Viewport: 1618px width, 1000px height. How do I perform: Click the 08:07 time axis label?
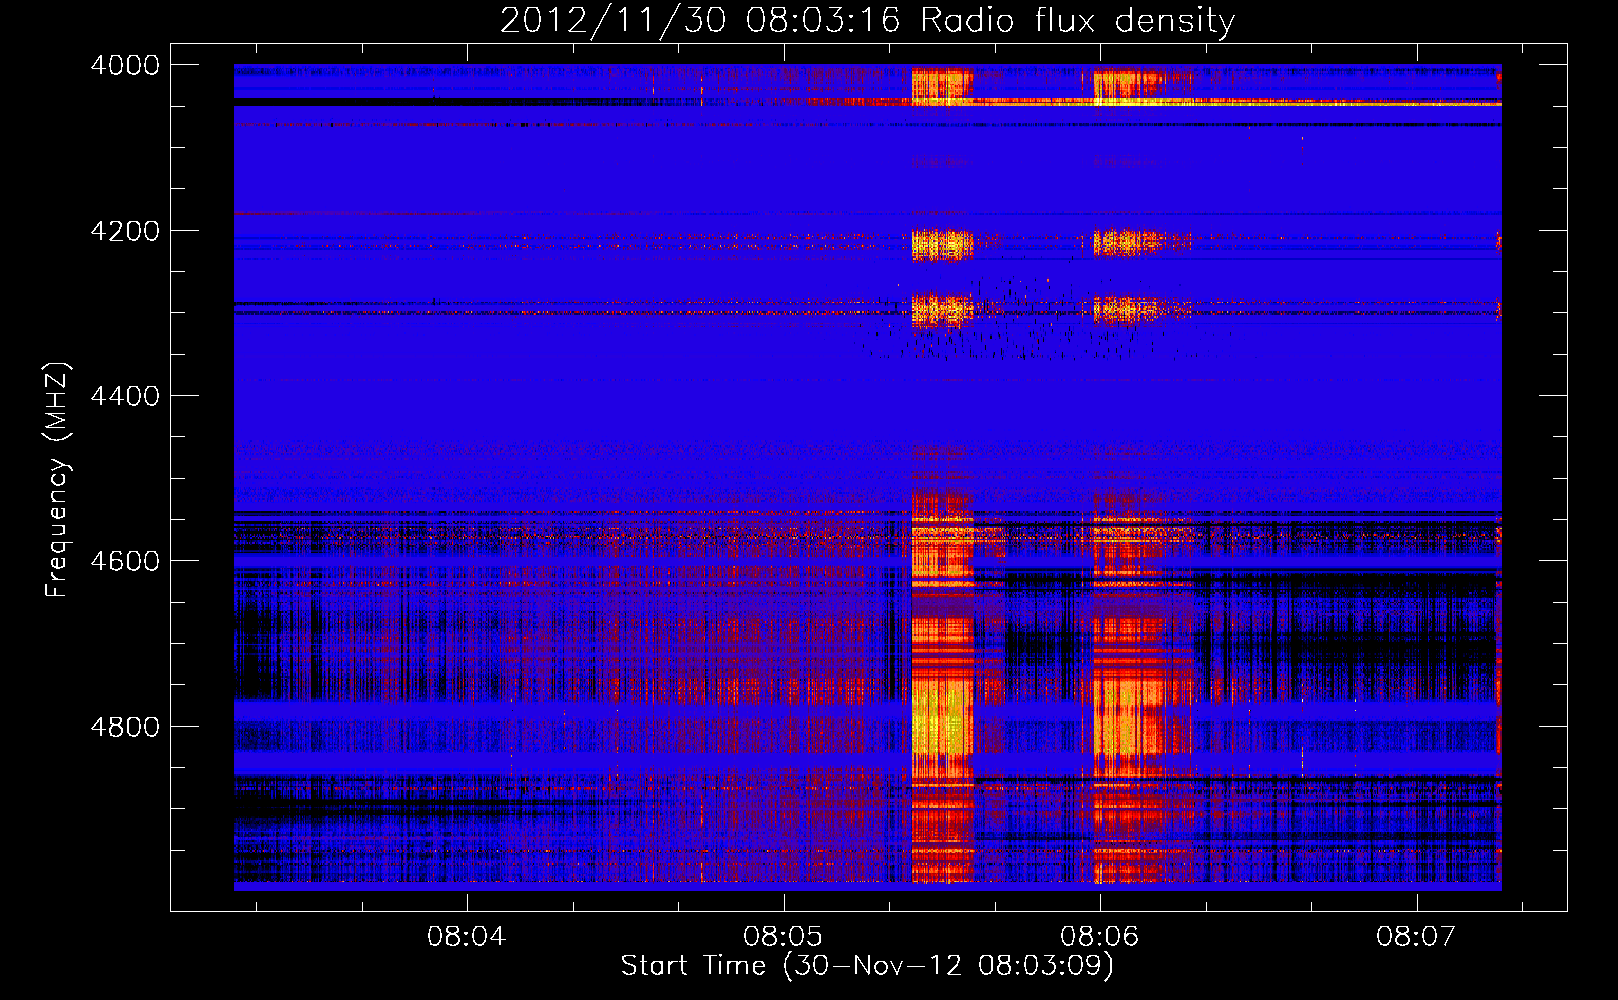pos(1416,937)
